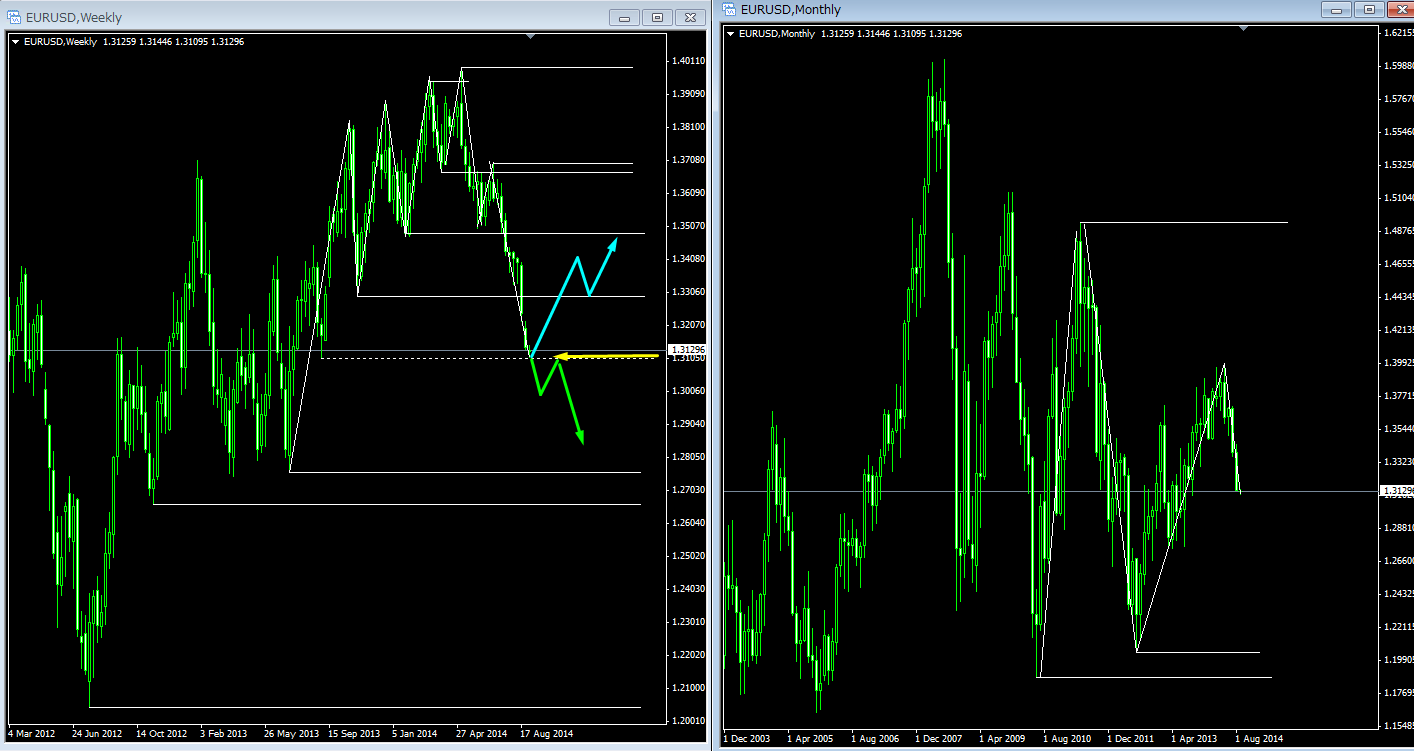Click the 1.40110 price level on Weekly scale
1414x751 pixels.
pyautogui.click(x=687, y=61)
